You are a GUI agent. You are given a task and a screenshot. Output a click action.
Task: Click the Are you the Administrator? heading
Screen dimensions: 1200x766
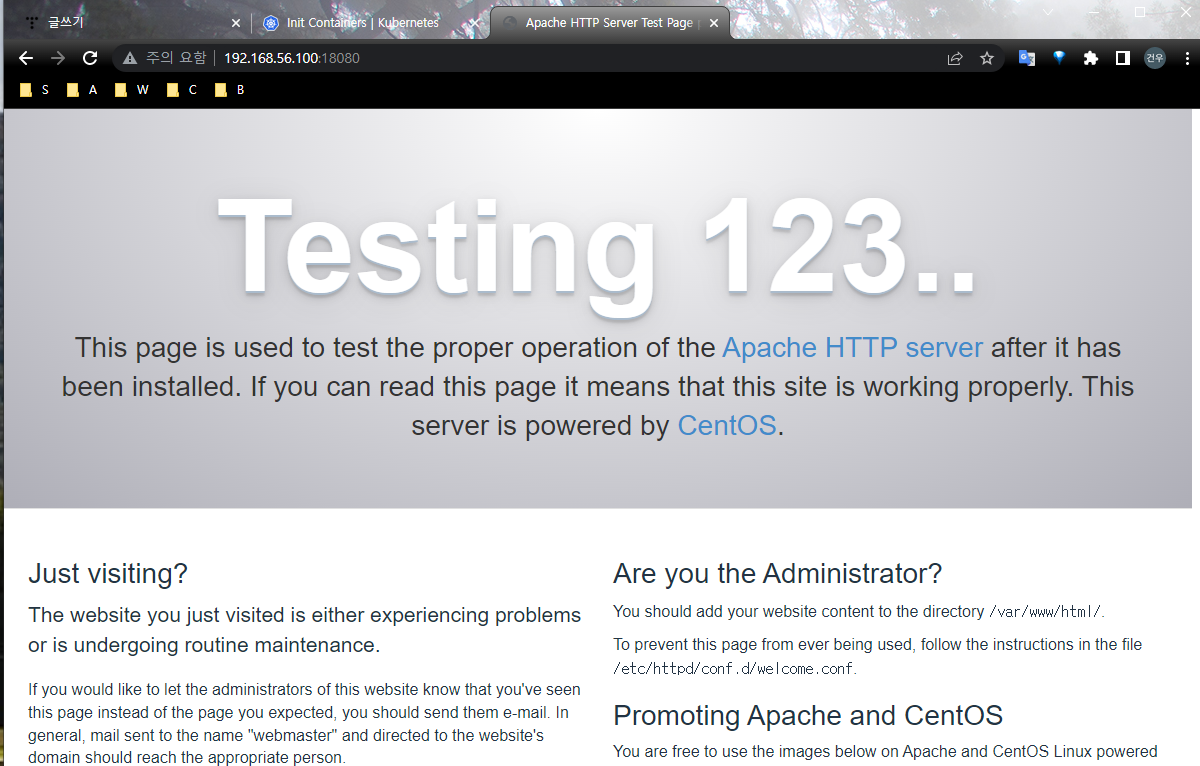777,574
